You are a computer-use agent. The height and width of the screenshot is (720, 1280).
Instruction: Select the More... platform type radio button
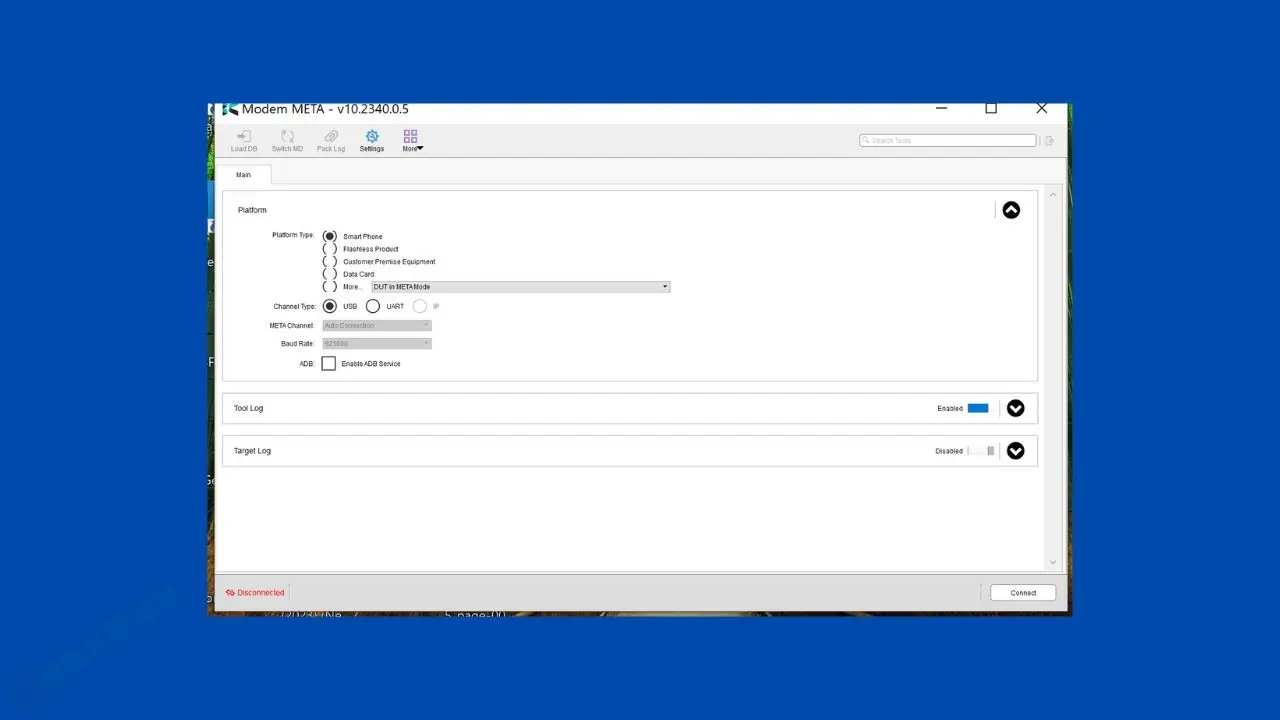tap(330, 287)
